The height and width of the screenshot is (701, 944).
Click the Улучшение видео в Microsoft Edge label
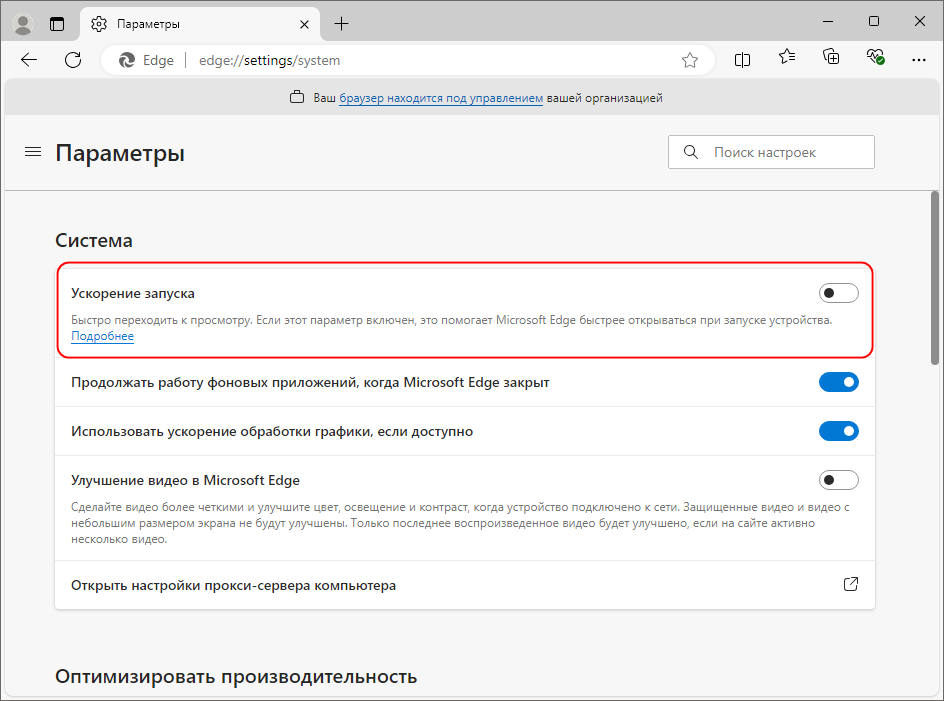(185, 480)
